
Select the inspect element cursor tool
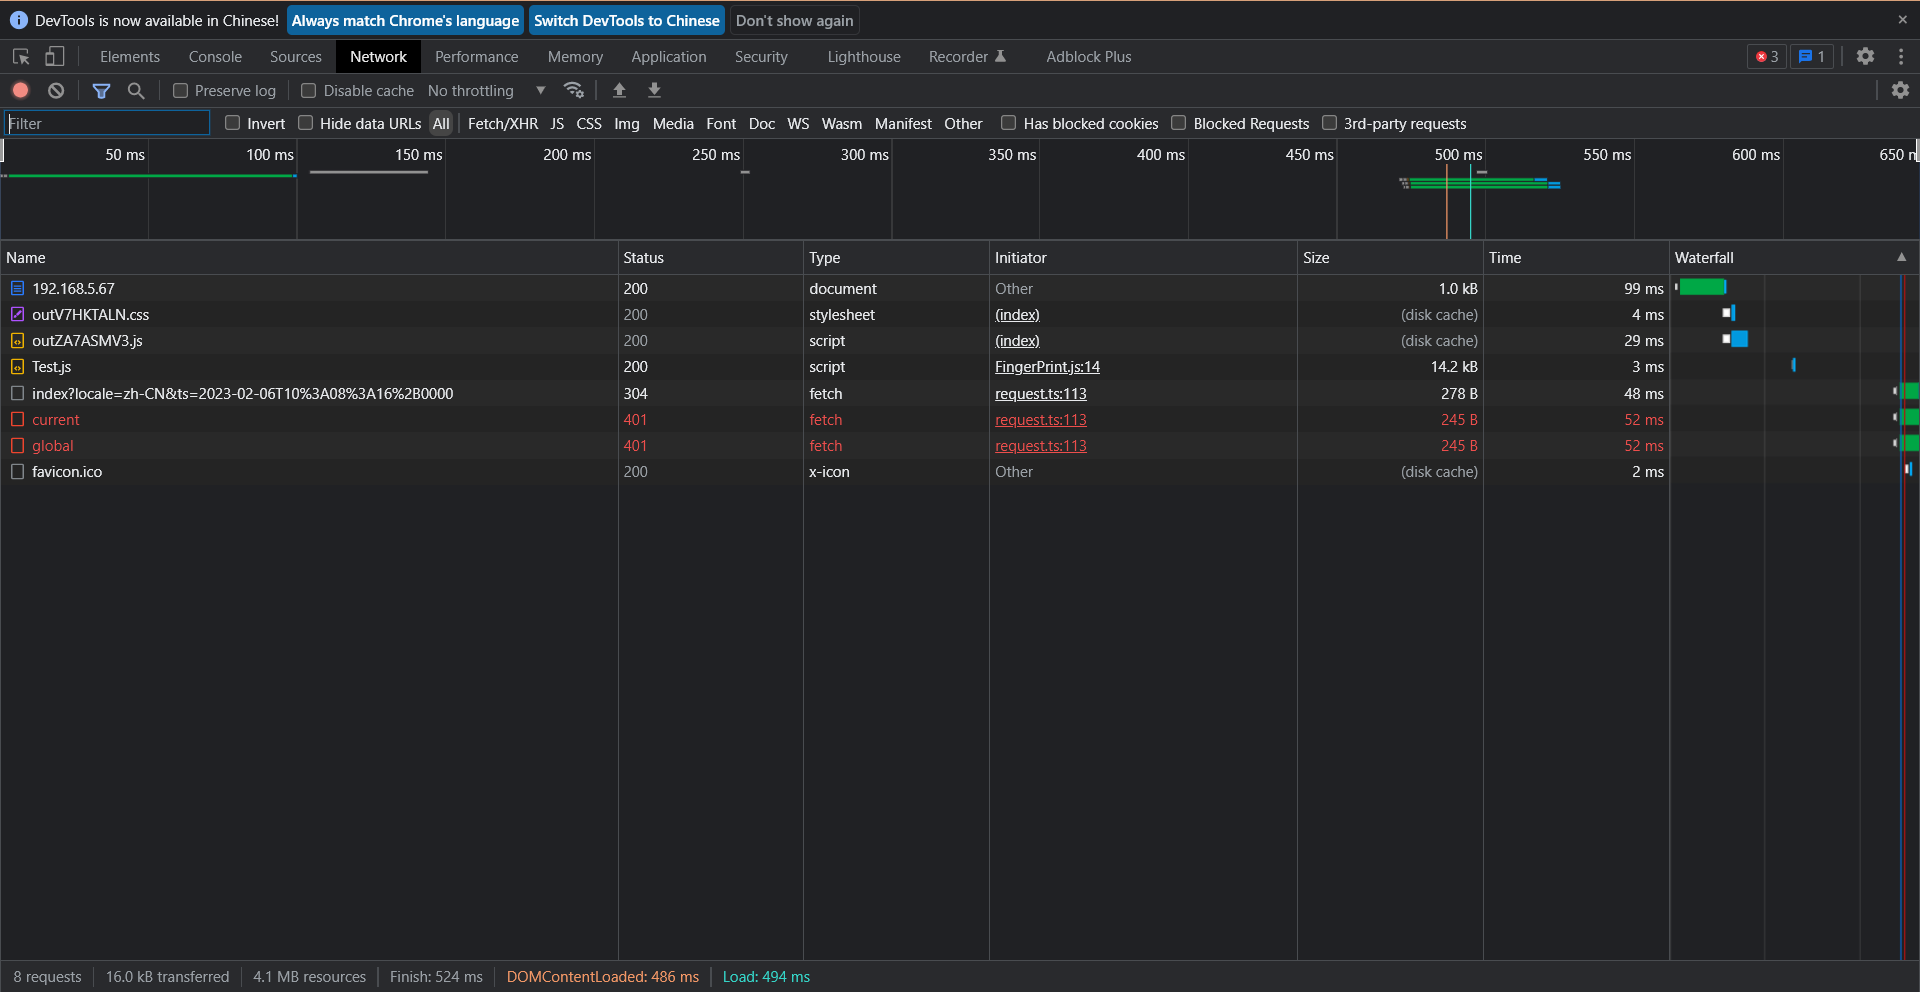20,57
